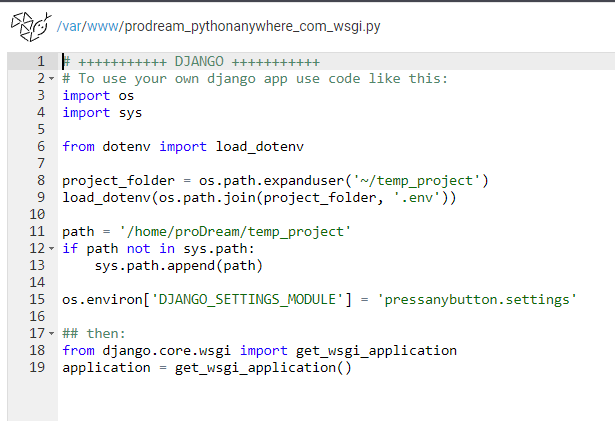Click the '~/temp_project' string on line 8
This screenshot has width=615, height=421.
click(417, 180)
